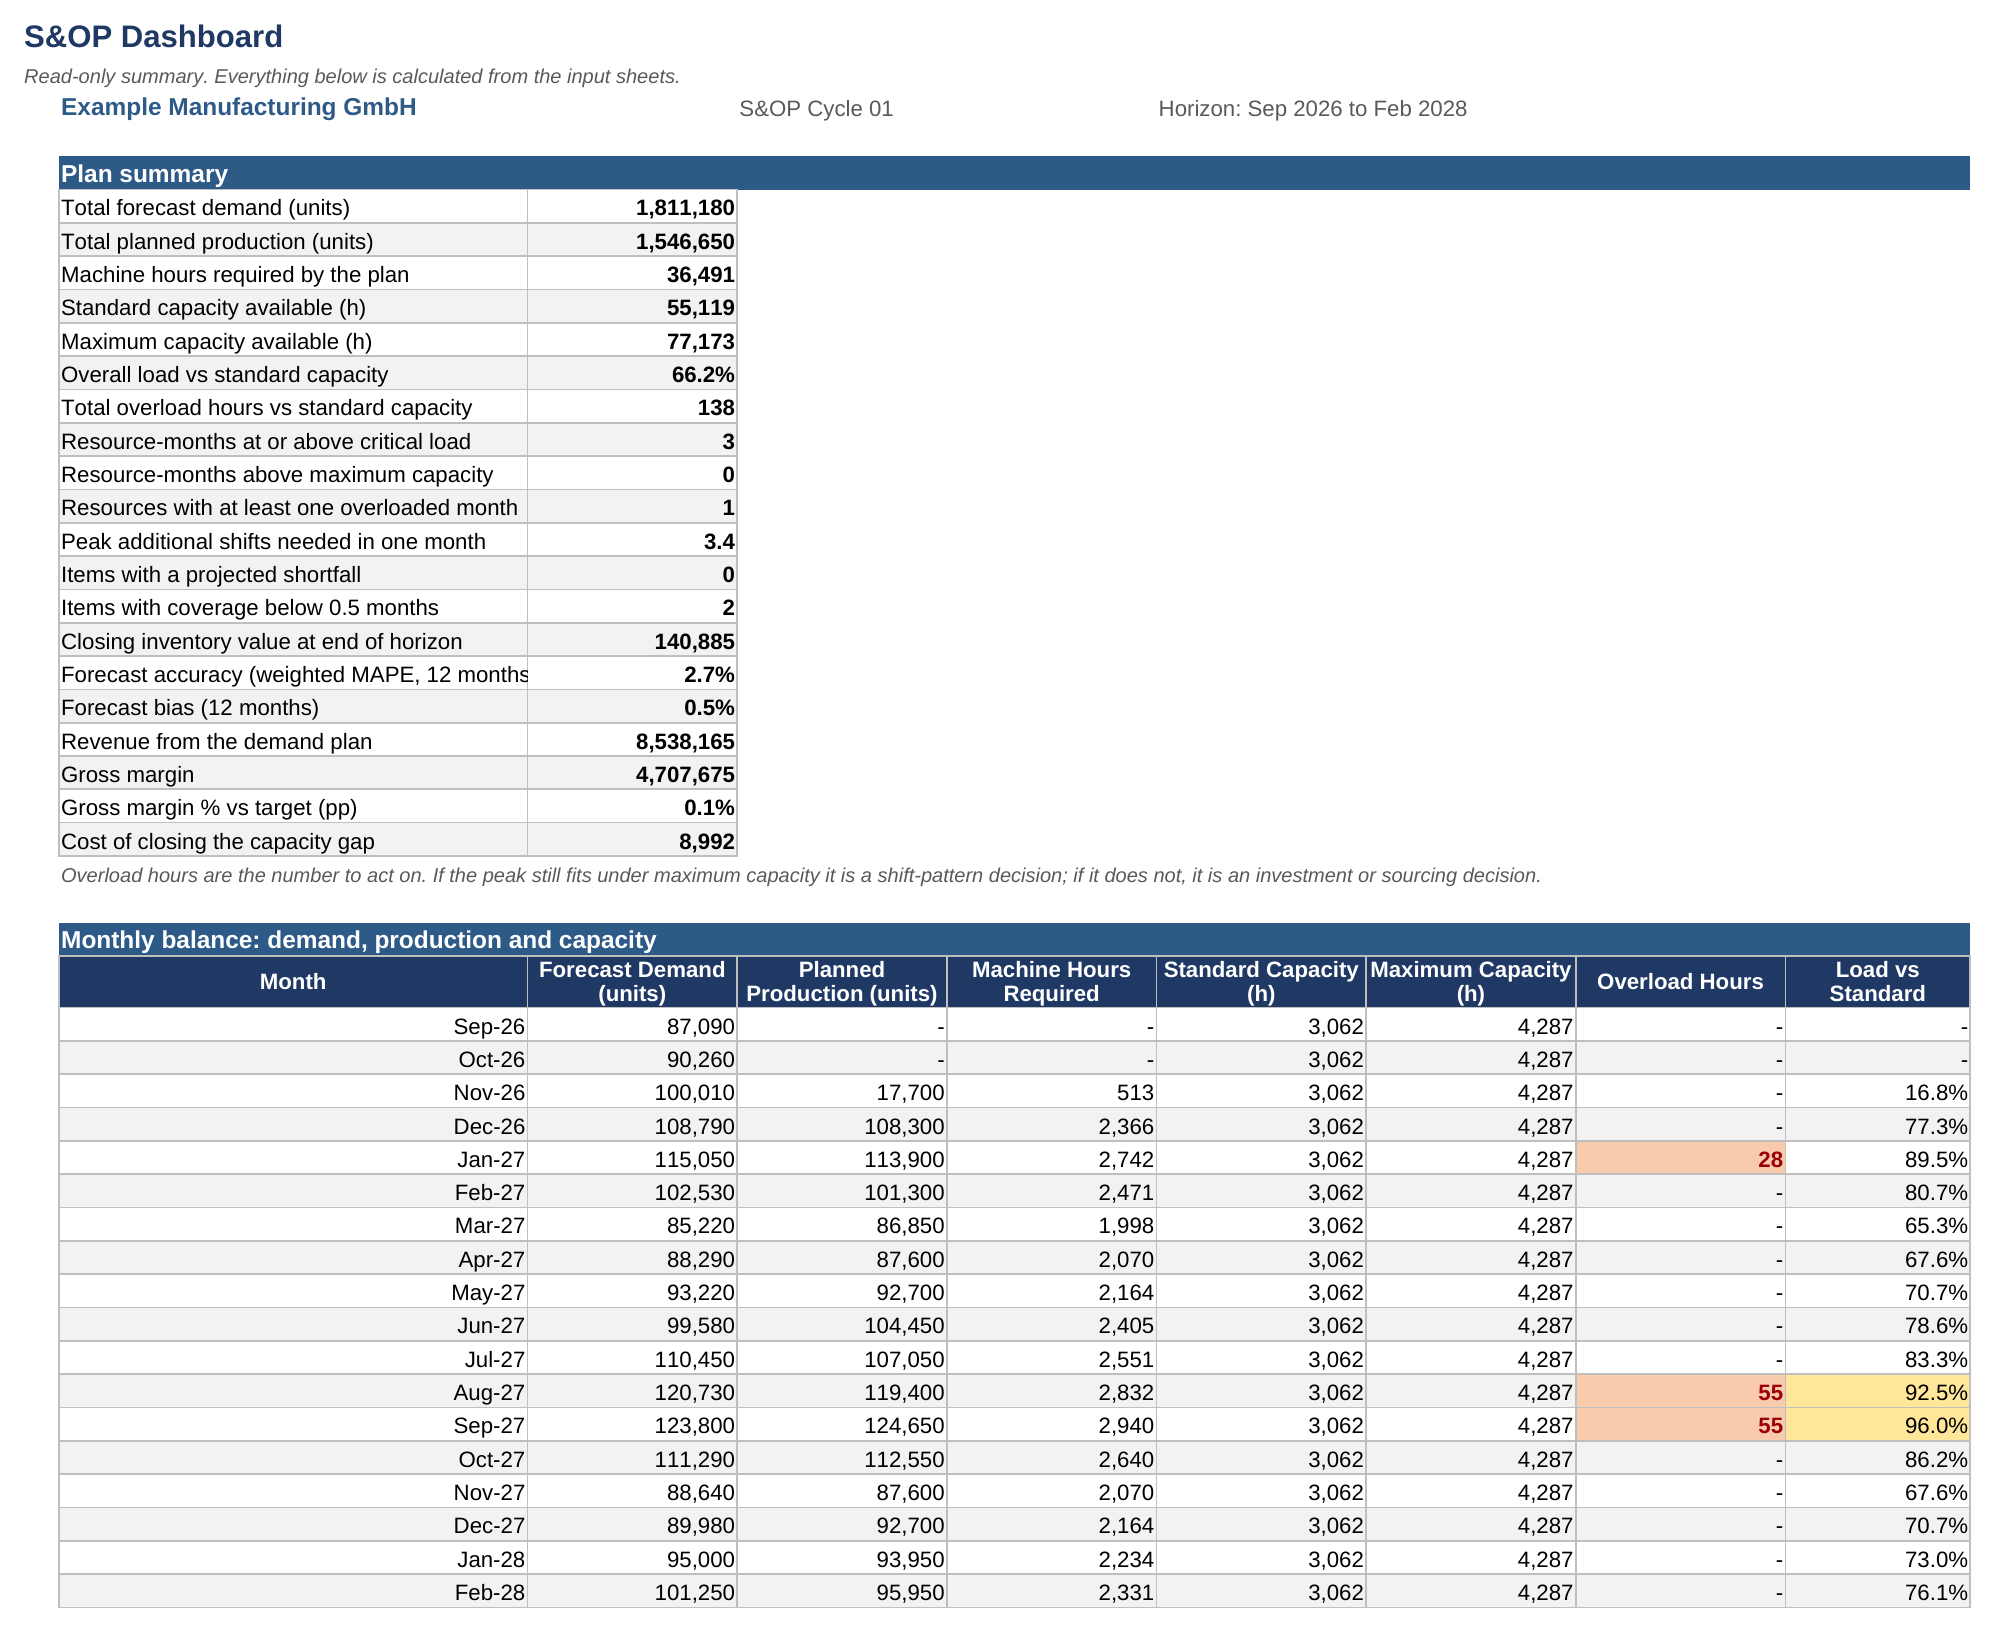The width and height of the screenshot is (1995, 1632).
Task: Select Closing inventory value 140,885
Action: point(632,641)
